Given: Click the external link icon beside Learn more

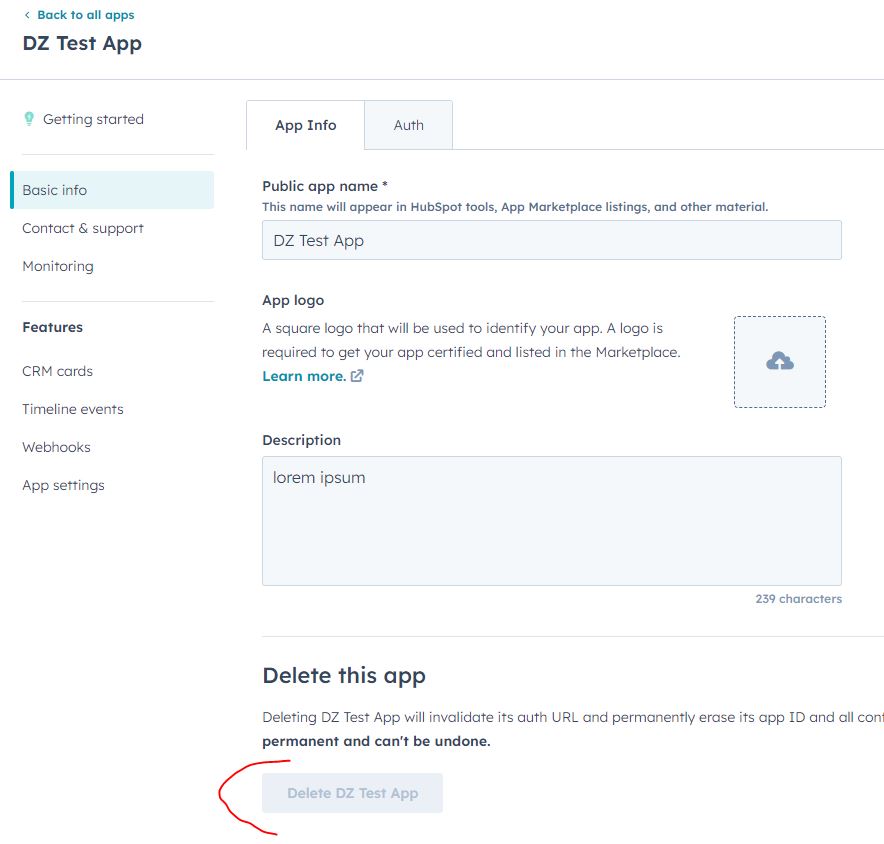Looking at the screenshot, I should coord(355,376).
